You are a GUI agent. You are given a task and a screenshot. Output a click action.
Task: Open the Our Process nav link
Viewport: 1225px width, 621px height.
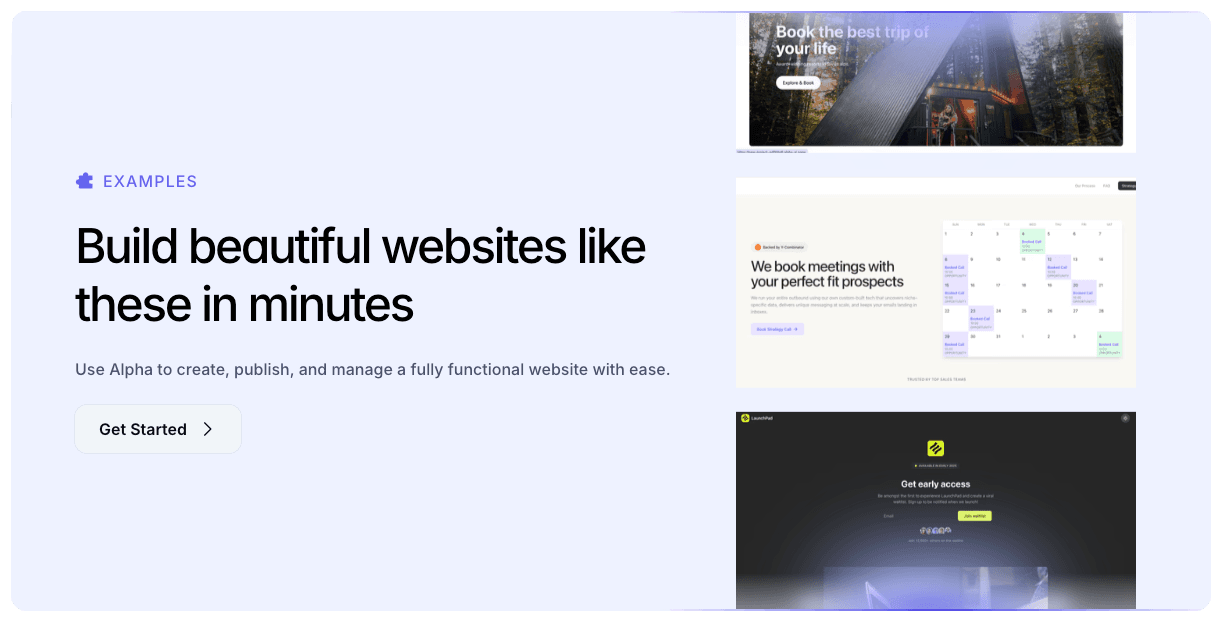pyautogui.click(x=1084, y=185)
